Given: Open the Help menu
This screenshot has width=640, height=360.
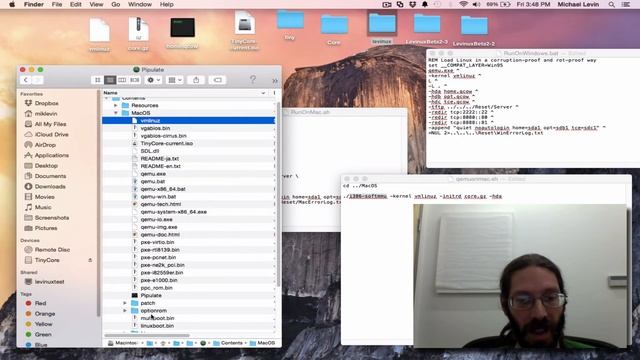Looking at the screenshot, I should (x=167, y=4).
